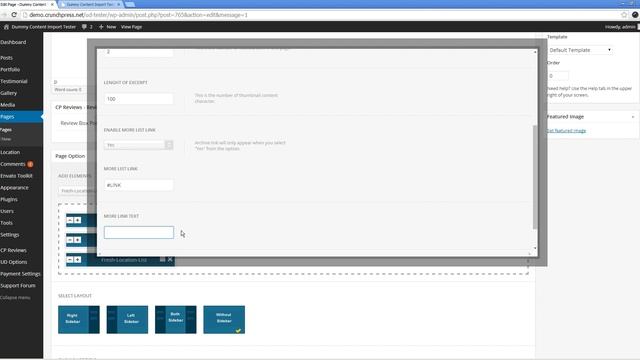Open View Page in admin bar
Screen dimensions: 640x360
(131, 27)
